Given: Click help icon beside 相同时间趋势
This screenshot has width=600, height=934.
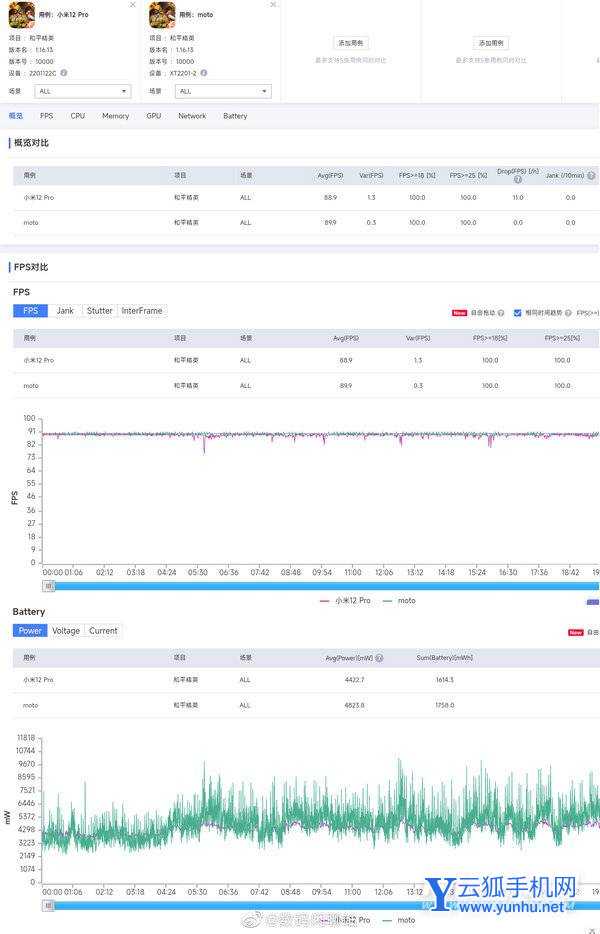Looking at the screenshot, I should 568,313.
